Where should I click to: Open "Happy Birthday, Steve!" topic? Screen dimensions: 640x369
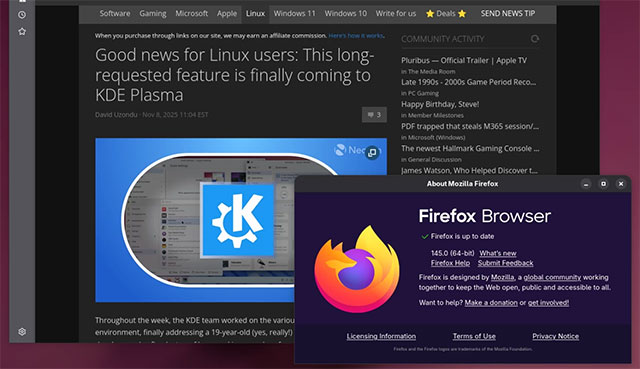(x=440, y=104)
